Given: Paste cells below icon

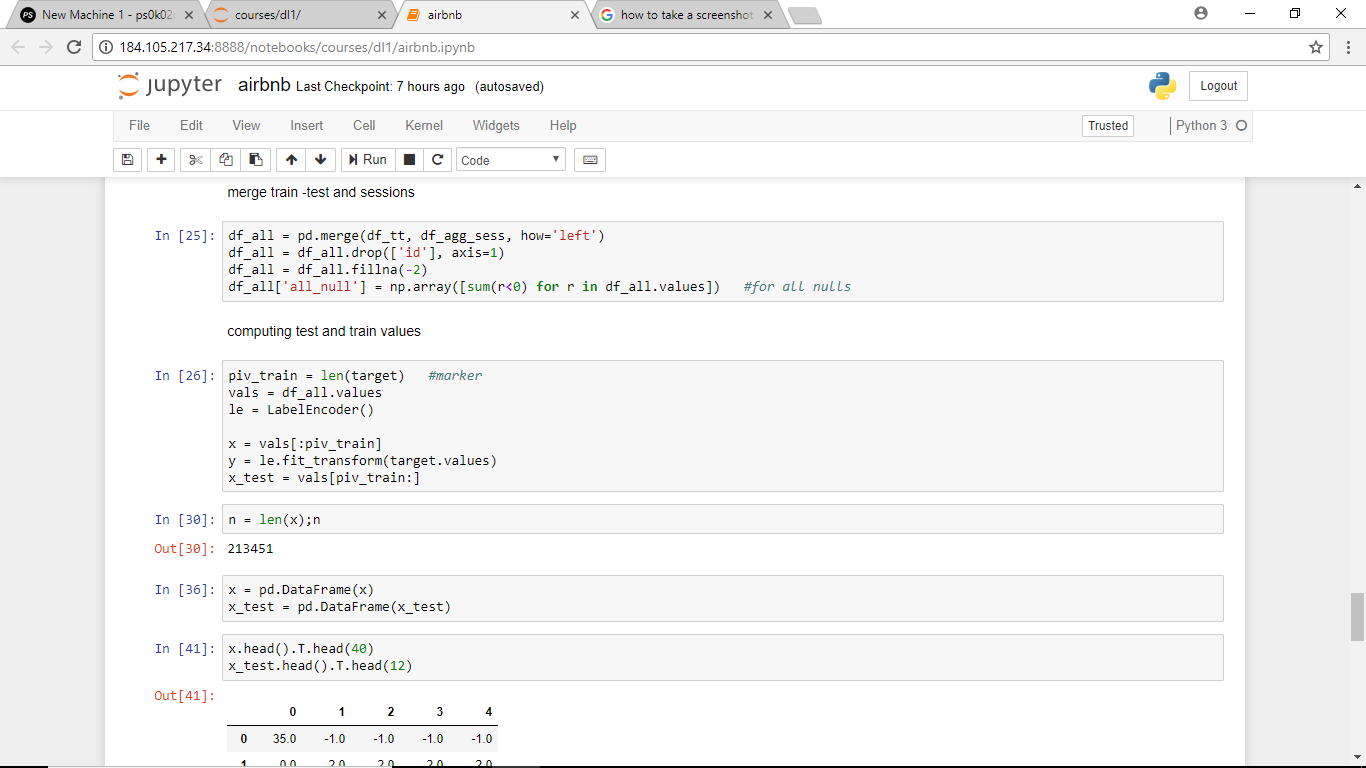Looking at the screenshot, I should click(256, 160).
